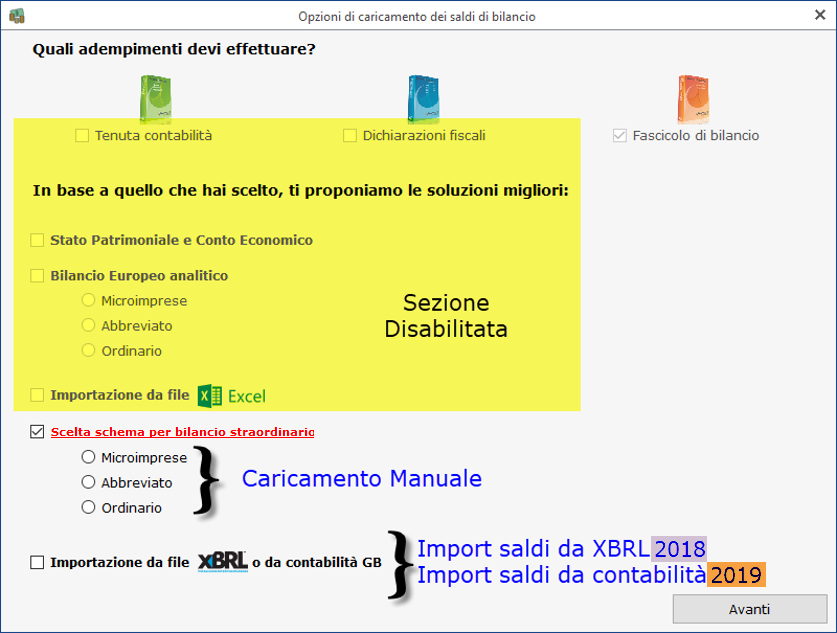The width and height of the screenshot is (837, 633).
Task: Click the app icon in the title bar
Action: click(x=17, y=16)
